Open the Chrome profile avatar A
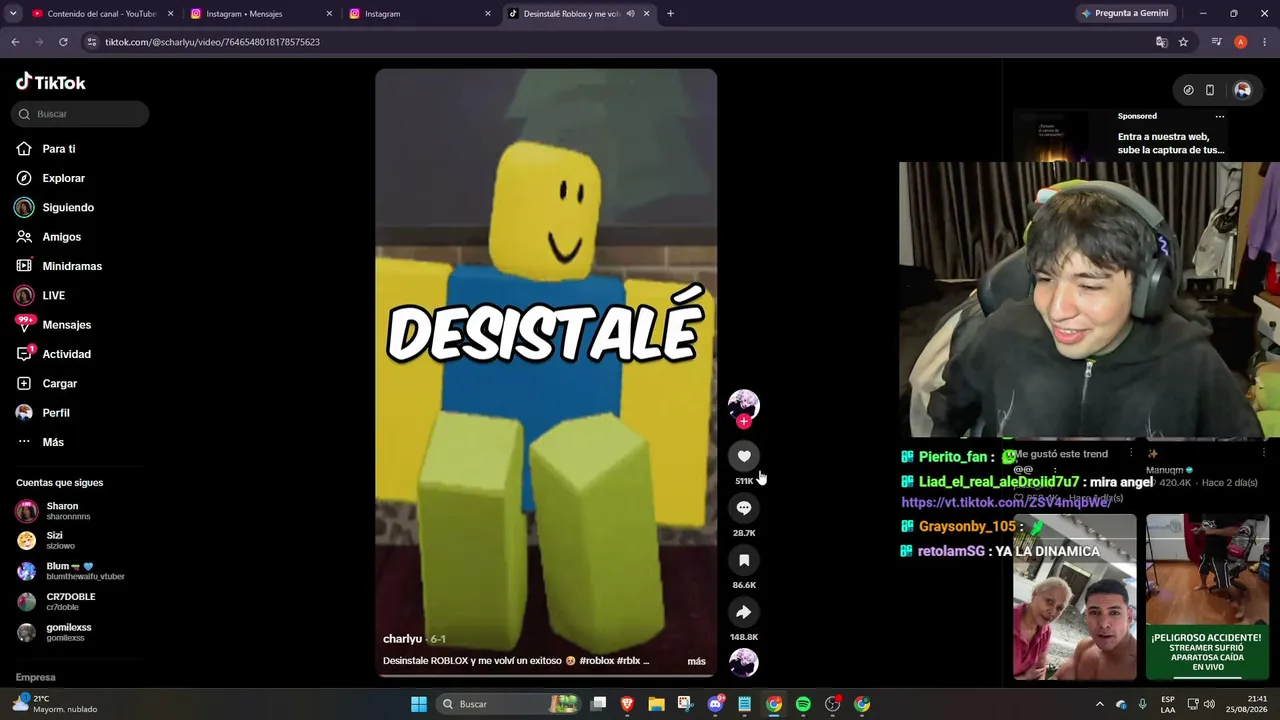This screenshot has width=1280, height=720. tap(1240, 42)
